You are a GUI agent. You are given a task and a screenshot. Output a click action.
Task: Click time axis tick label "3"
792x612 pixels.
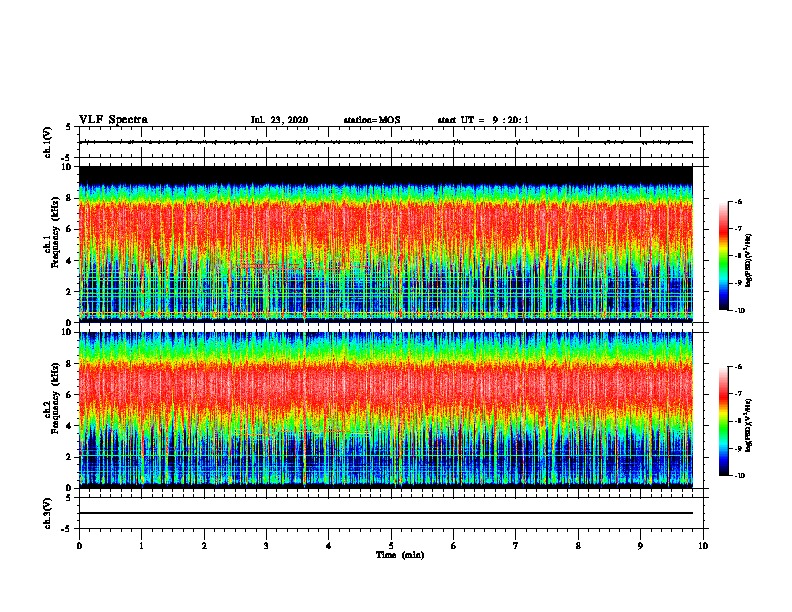click(266, 546)
